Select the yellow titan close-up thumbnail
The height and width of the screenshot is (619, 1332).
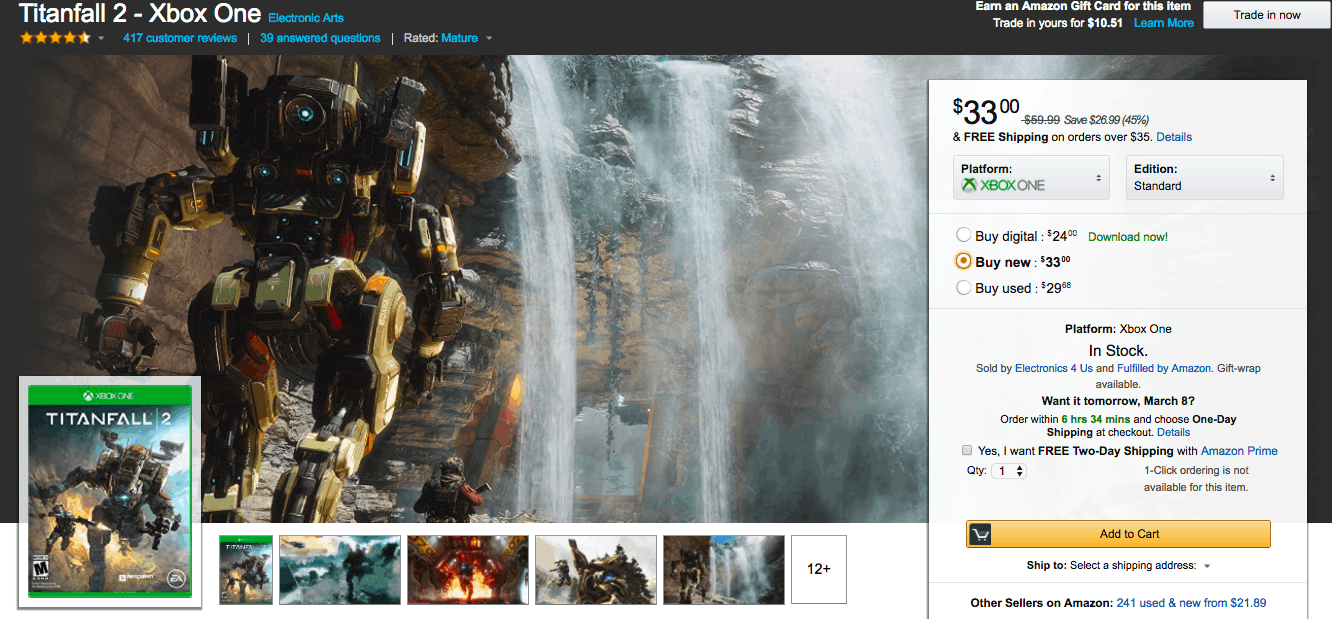[x=596, y=569]
